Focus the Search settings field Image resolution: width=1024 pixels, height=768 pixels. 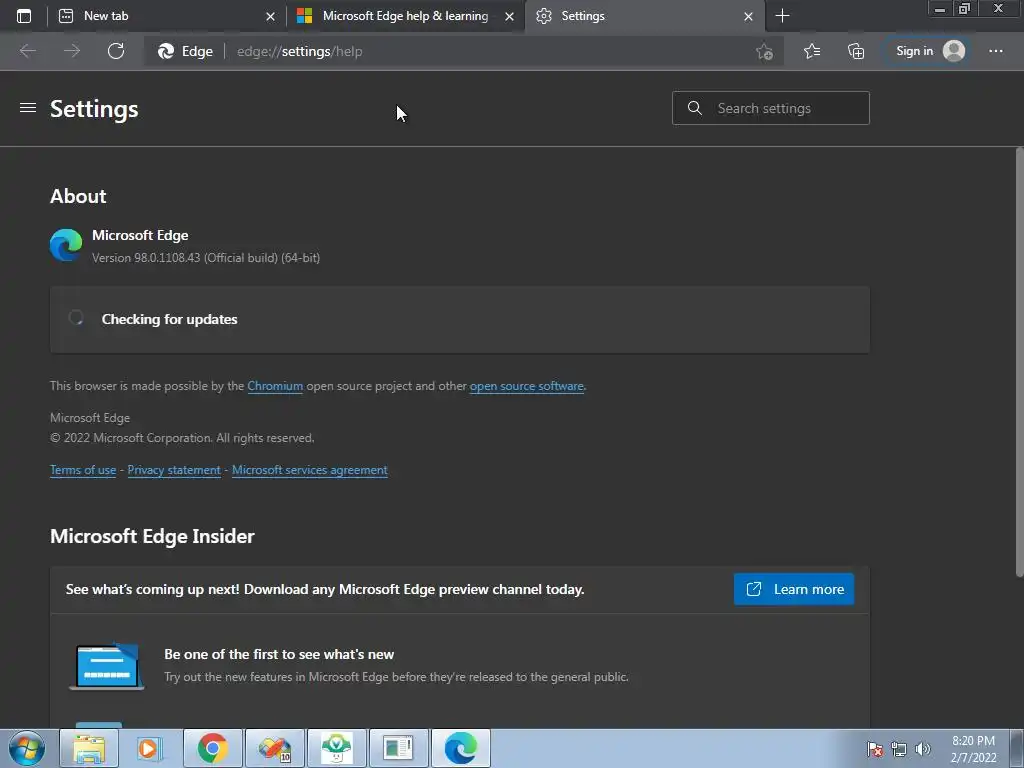click(771, 108)
